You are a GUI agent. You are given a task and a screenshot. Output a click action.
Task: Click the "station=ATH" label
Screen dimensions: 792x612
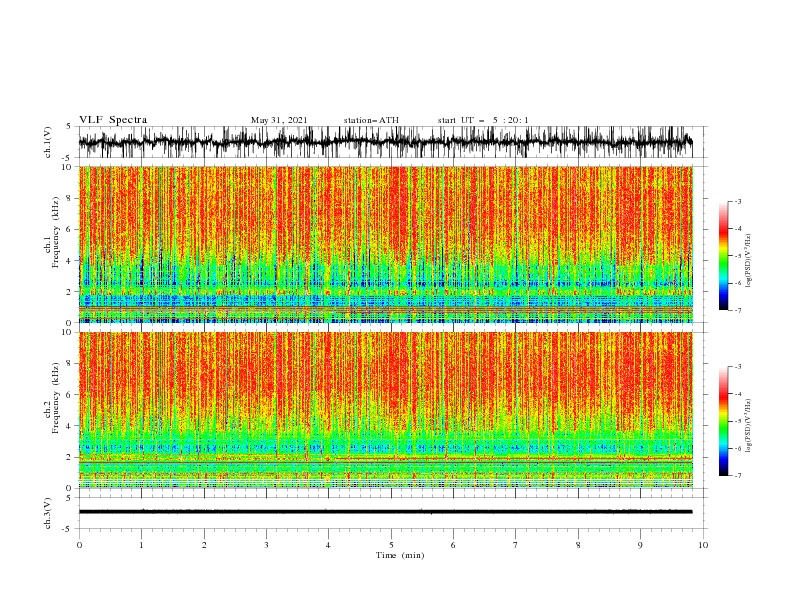pyautogui.click(x=371, y=120)
